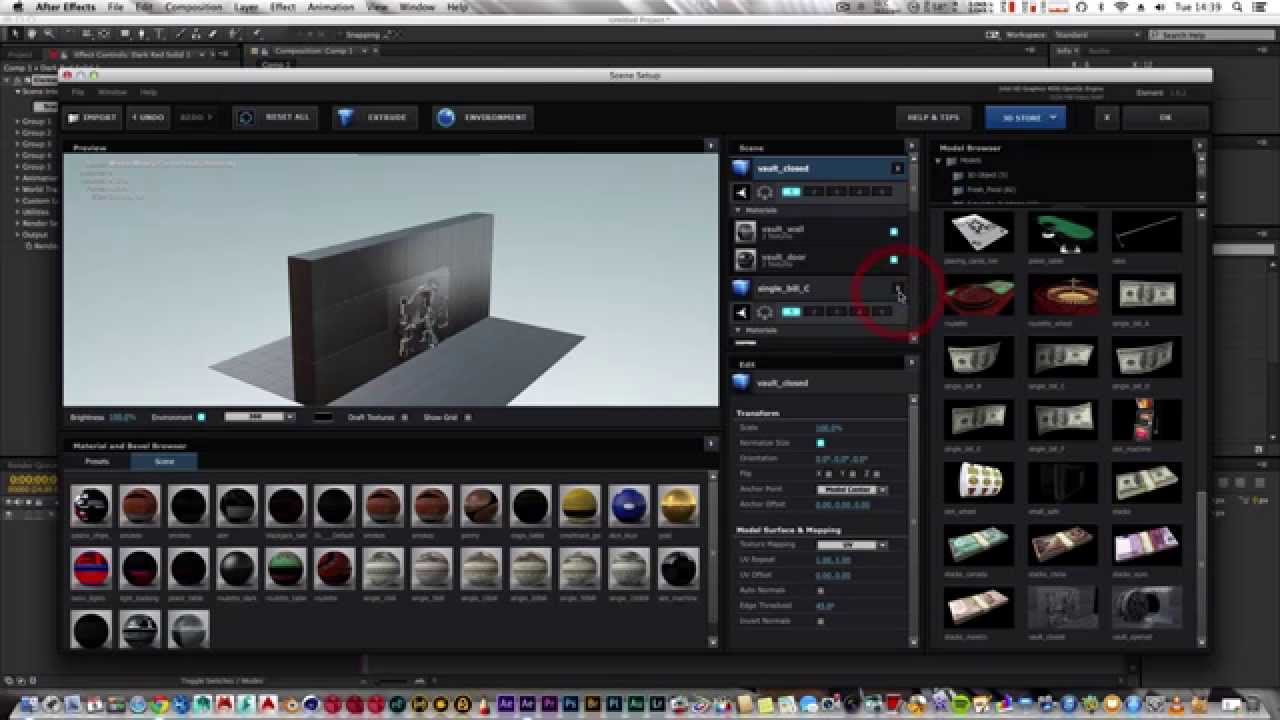Enable the Invert Normals checkbox
The image size is (1280, 720).
click(820, 621)
